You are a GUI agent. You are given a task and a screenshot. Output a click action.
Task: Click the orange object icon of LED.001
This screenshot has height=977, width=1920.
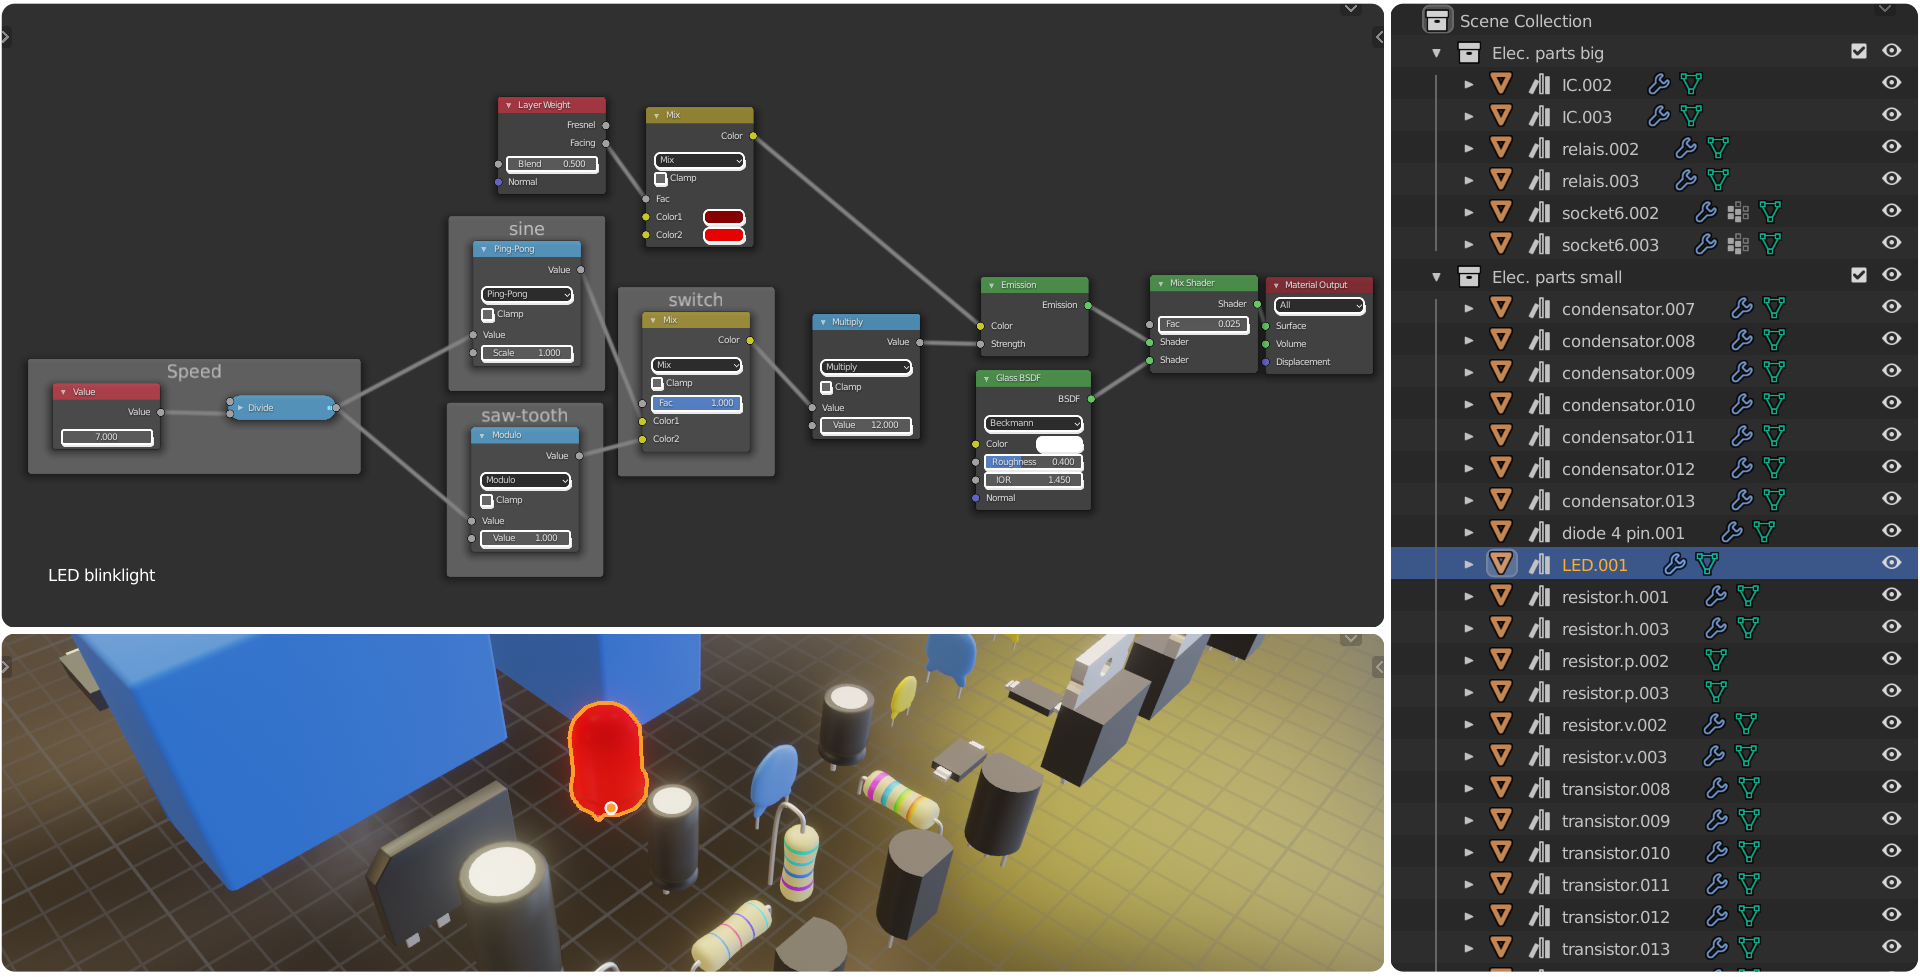click(x=1501, y=565)
